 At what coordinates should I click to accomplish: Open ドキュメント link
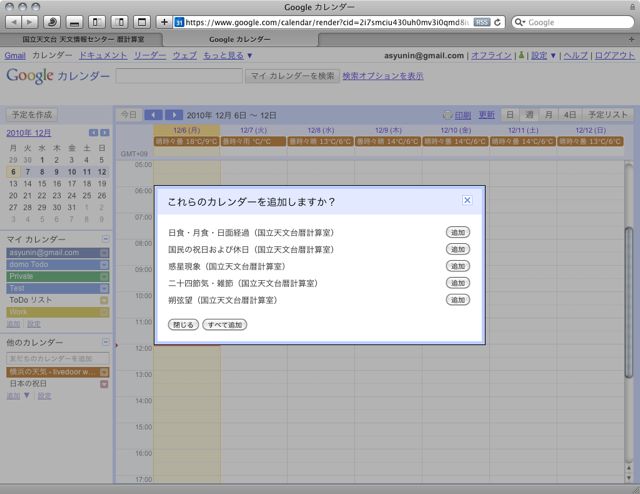103,56
